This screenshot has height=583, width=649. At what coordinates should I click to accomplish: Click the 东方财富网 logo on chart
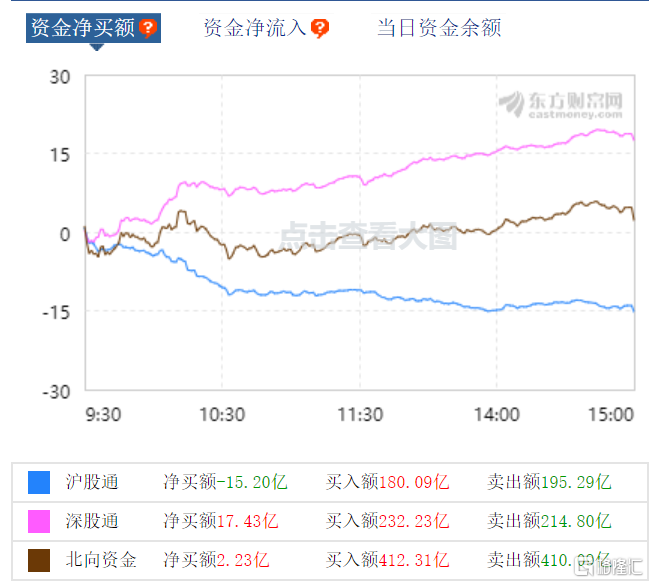click(x=561, y=105)
